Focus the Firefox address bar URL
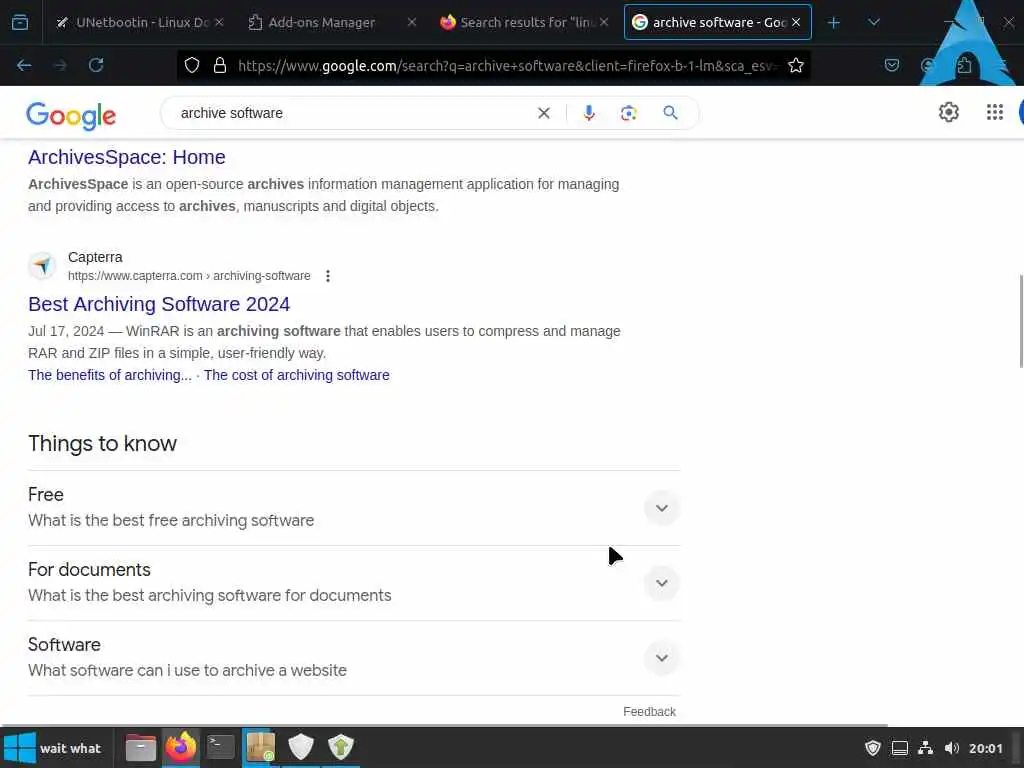The image size is (1024, 768). (508, 65)
